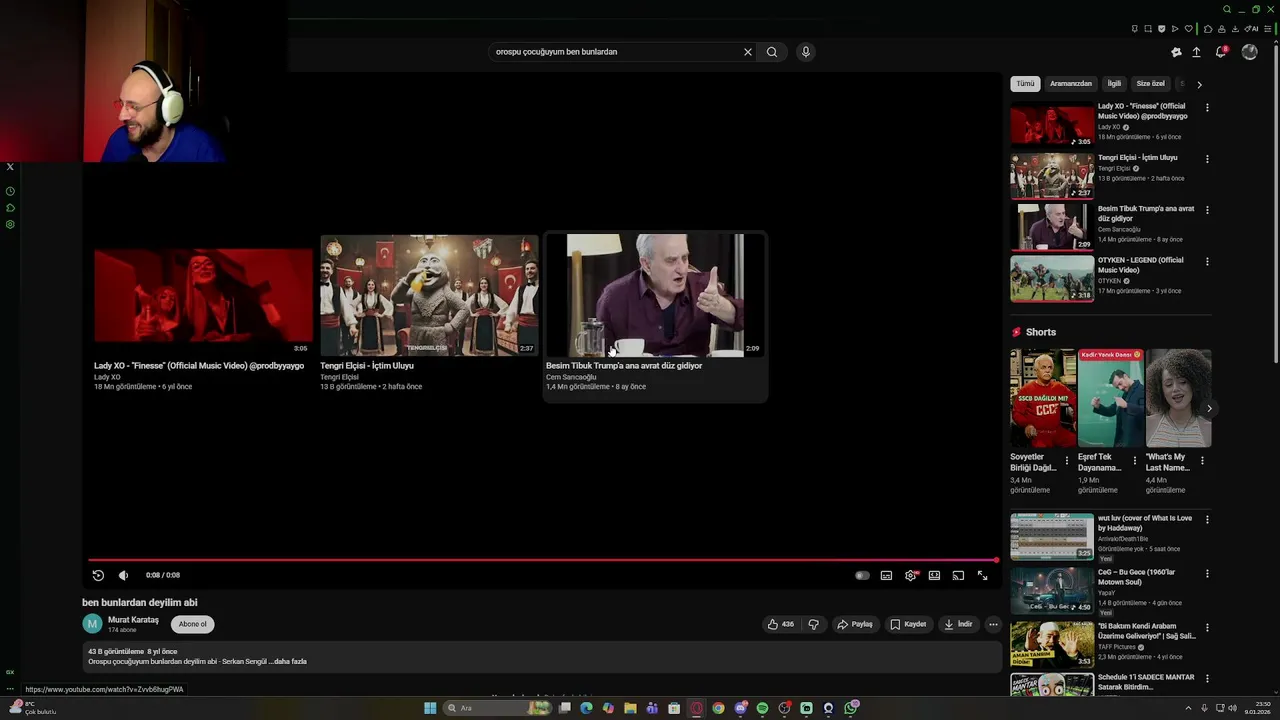
Task: Open the YouTube create/upload arrow icon
Action: [x=1196, y=52]
